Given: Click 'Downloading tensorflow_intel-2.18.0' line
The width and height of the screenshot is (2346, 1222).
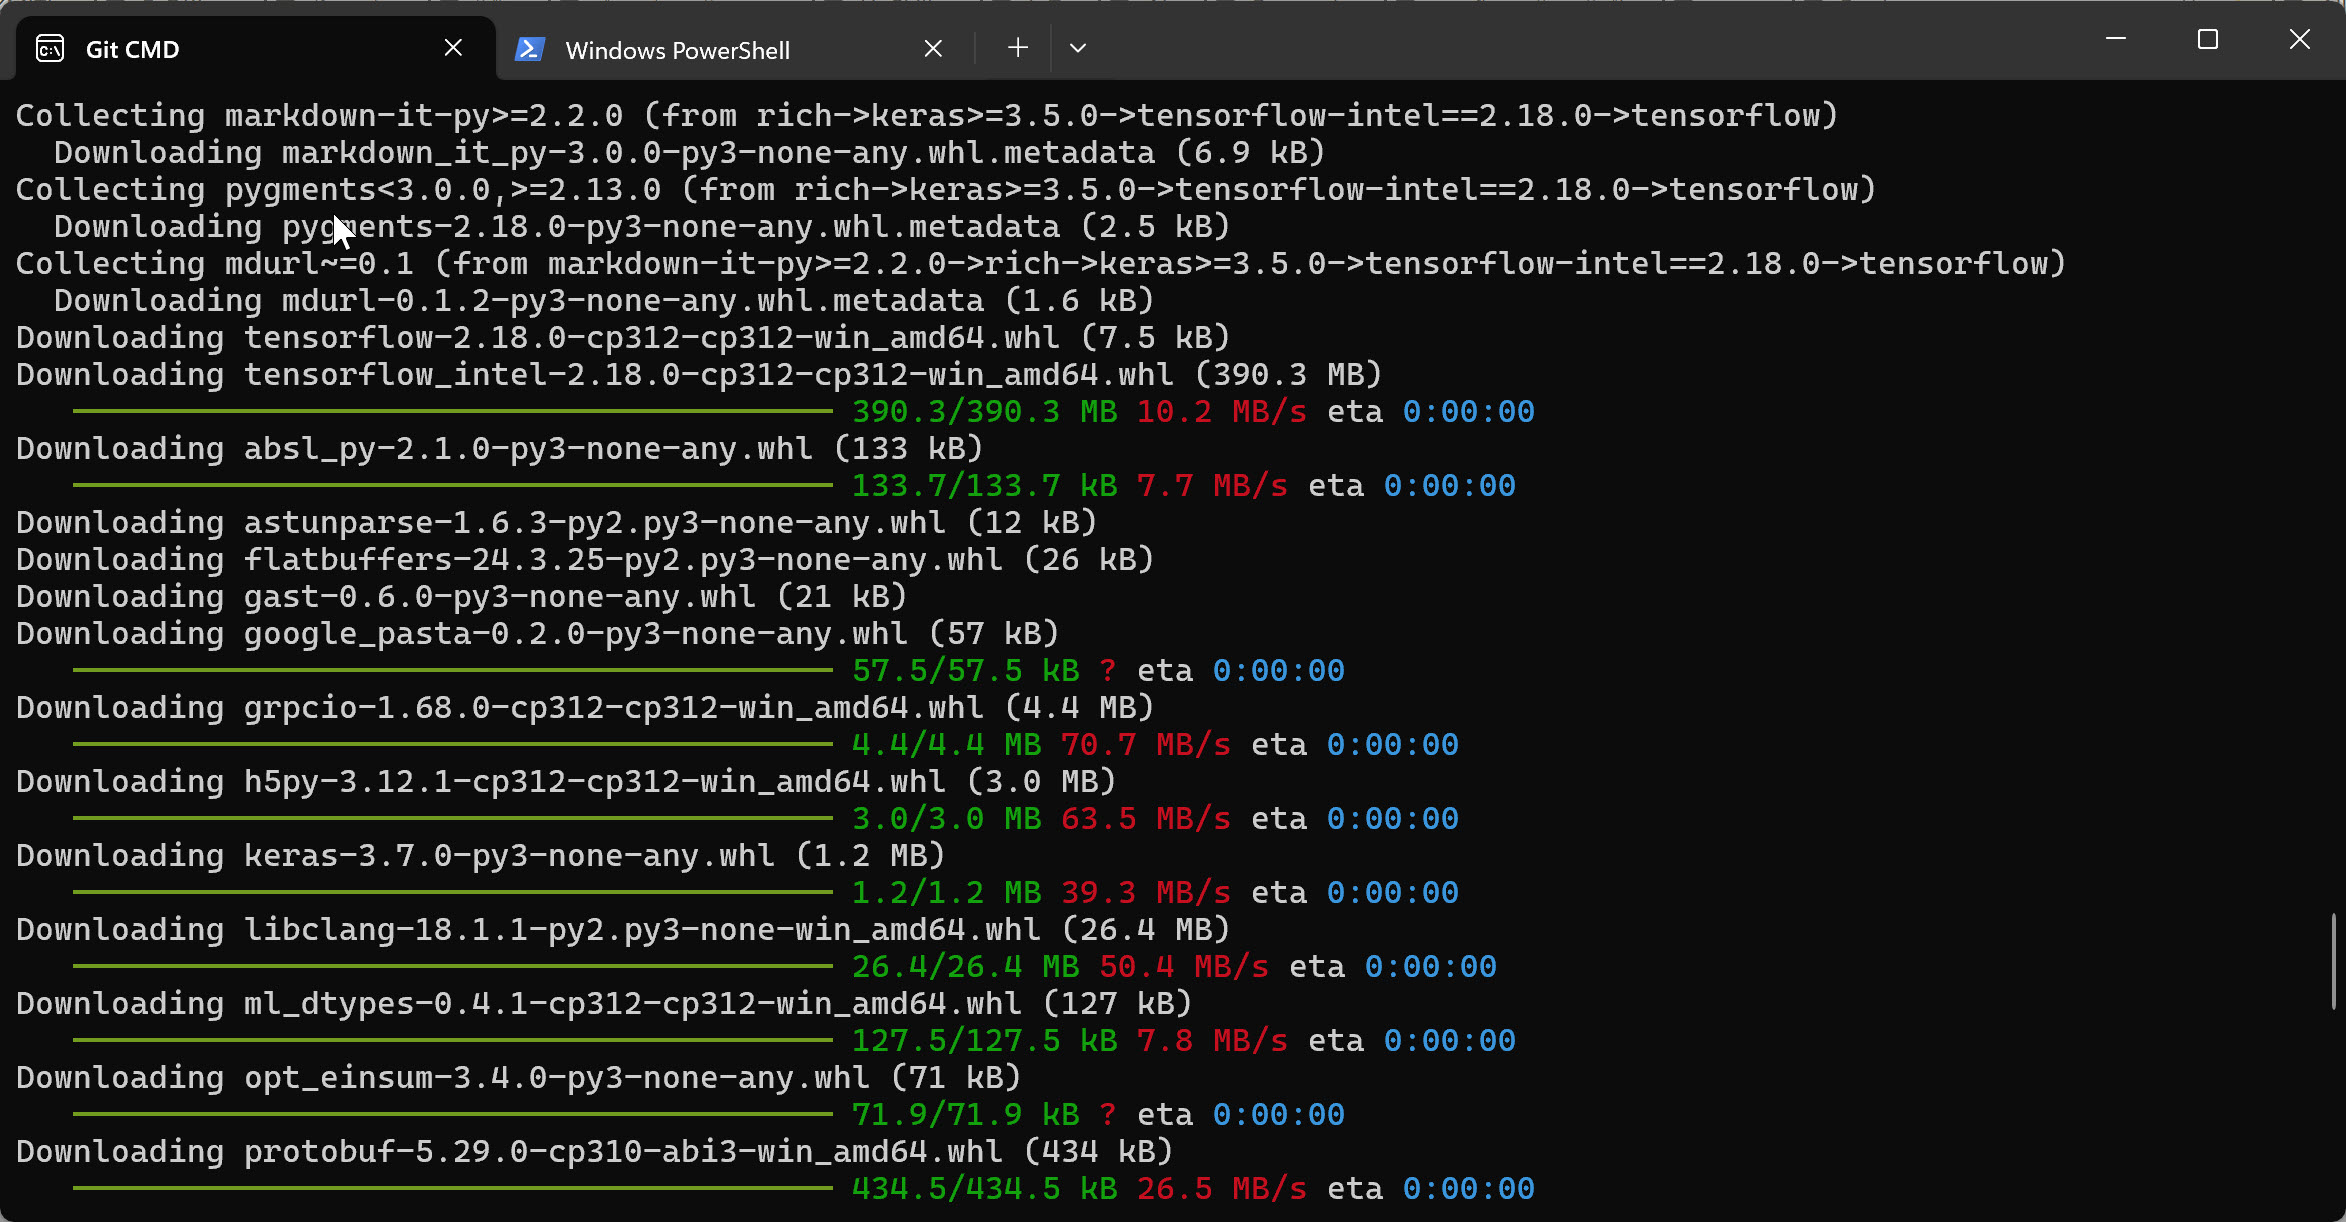Looking at the screenshot, I should [699, 374].
